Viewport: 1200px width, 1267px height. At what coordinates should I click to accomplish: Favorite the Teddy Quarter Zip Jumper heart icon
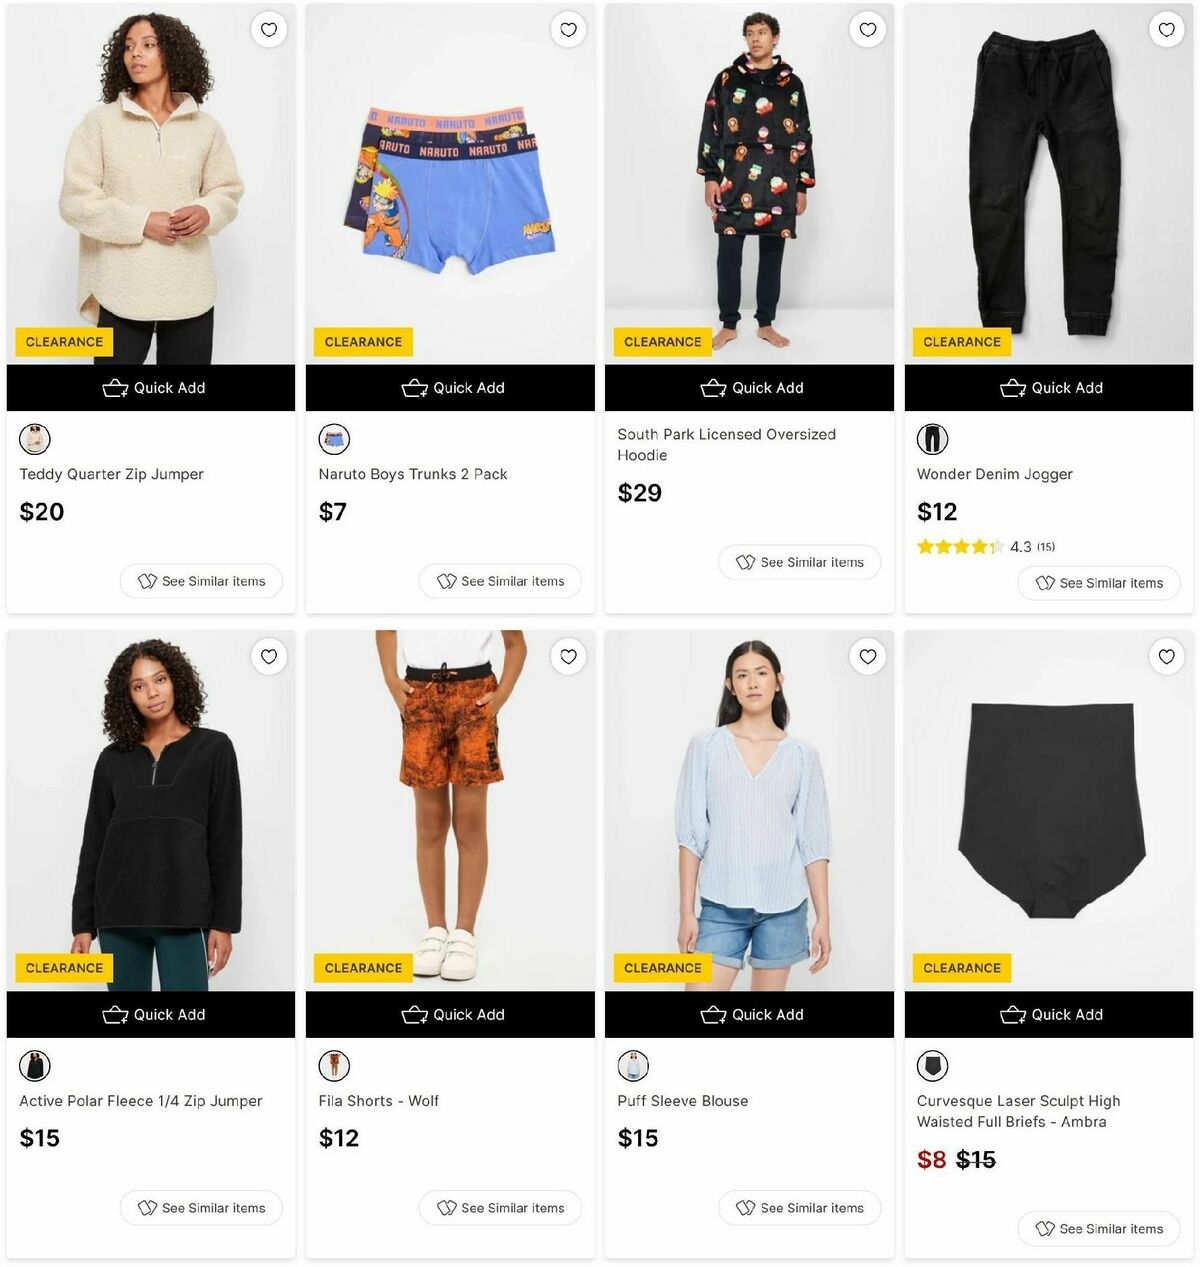(269, 30)
